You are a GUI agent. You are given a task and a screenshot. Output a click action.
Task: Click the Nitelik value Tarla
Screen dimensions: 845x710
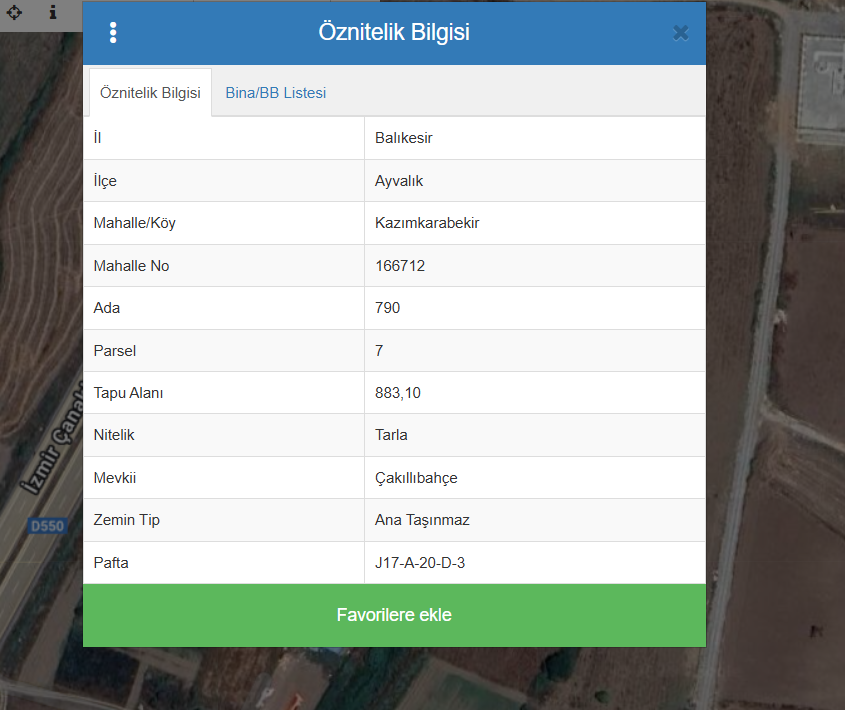[x=391, y=435]
